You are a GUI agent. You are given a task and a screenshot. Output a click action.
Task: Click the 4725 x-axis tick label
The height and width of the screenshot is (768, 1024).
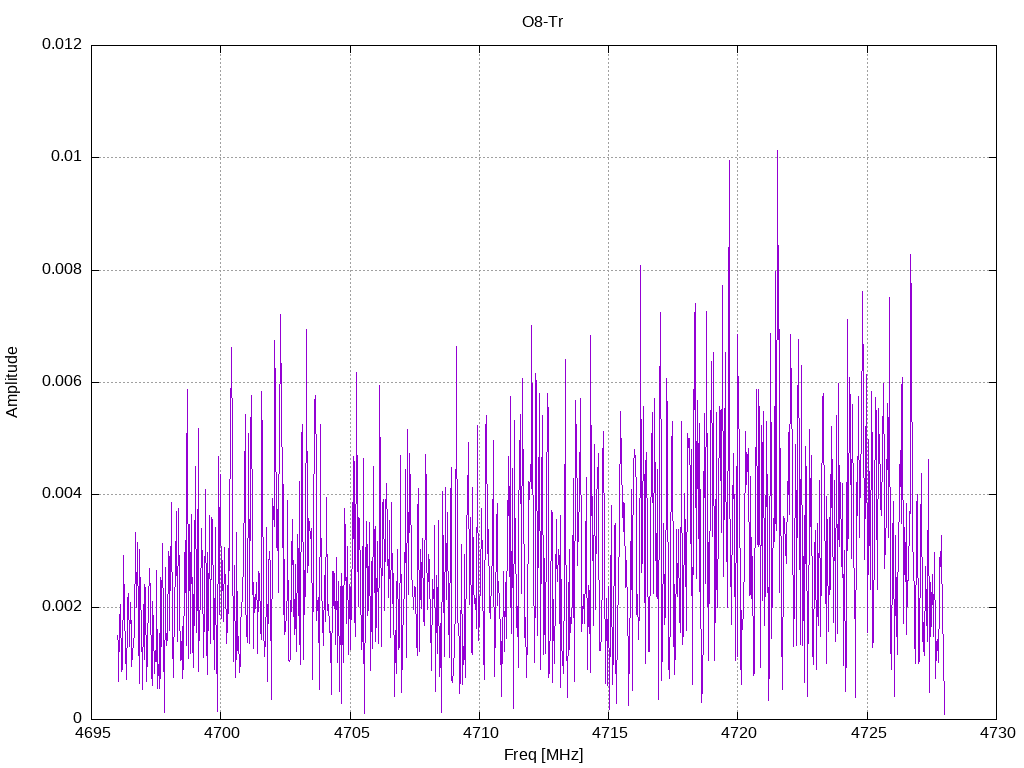point(868,733)
